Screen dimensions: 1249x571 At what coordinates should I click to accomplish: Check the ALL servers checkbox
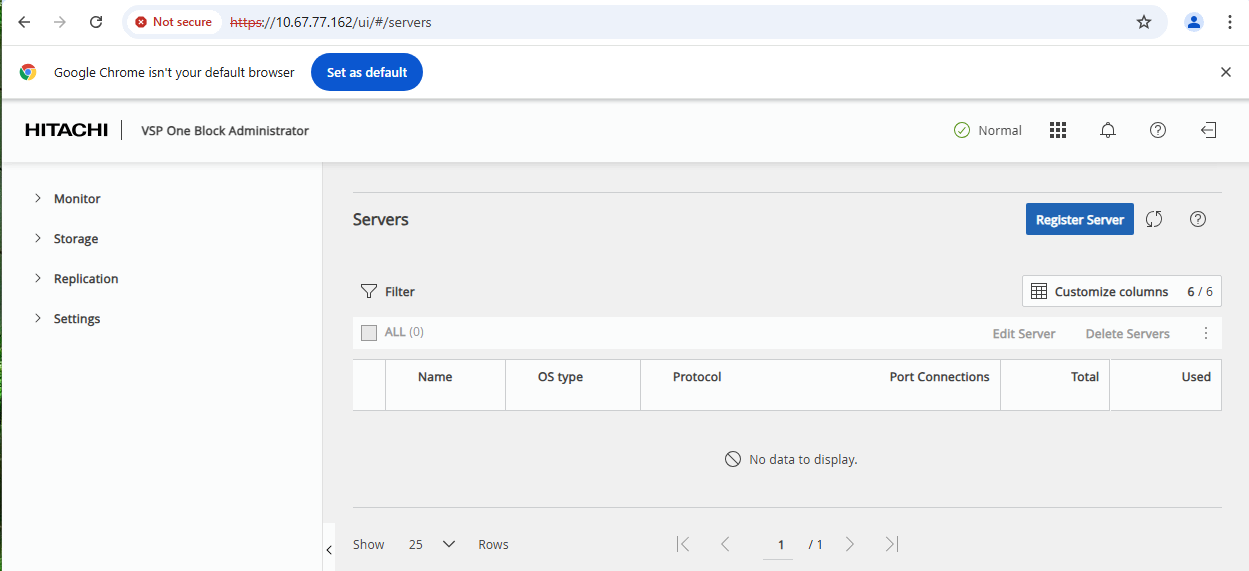369,333
